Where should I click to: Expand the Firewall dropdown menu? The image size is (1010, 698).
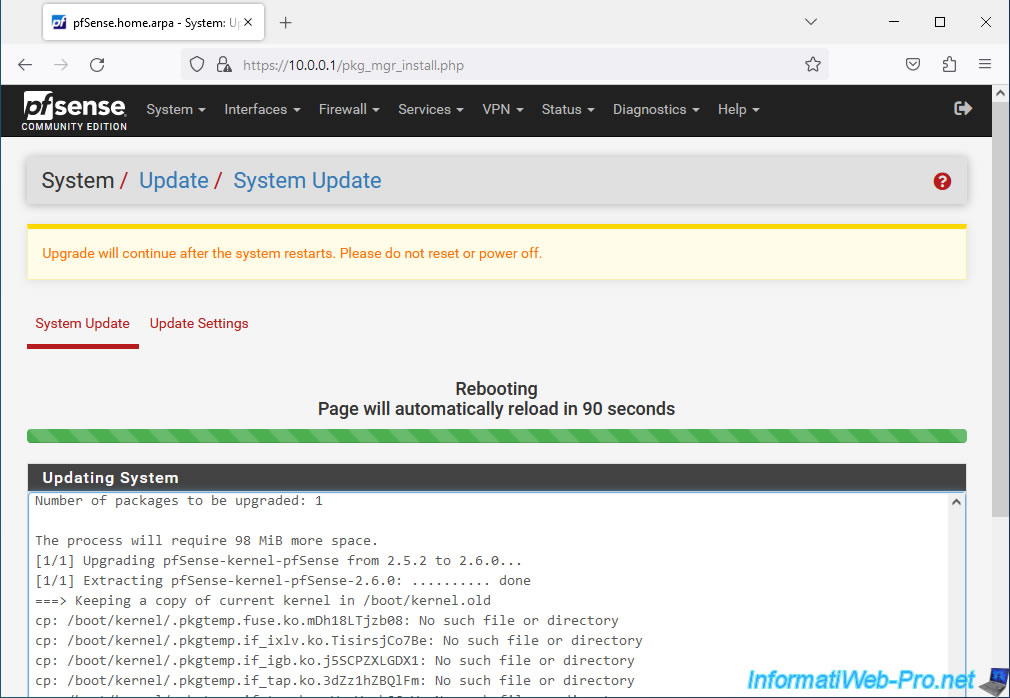click(349, 109)
